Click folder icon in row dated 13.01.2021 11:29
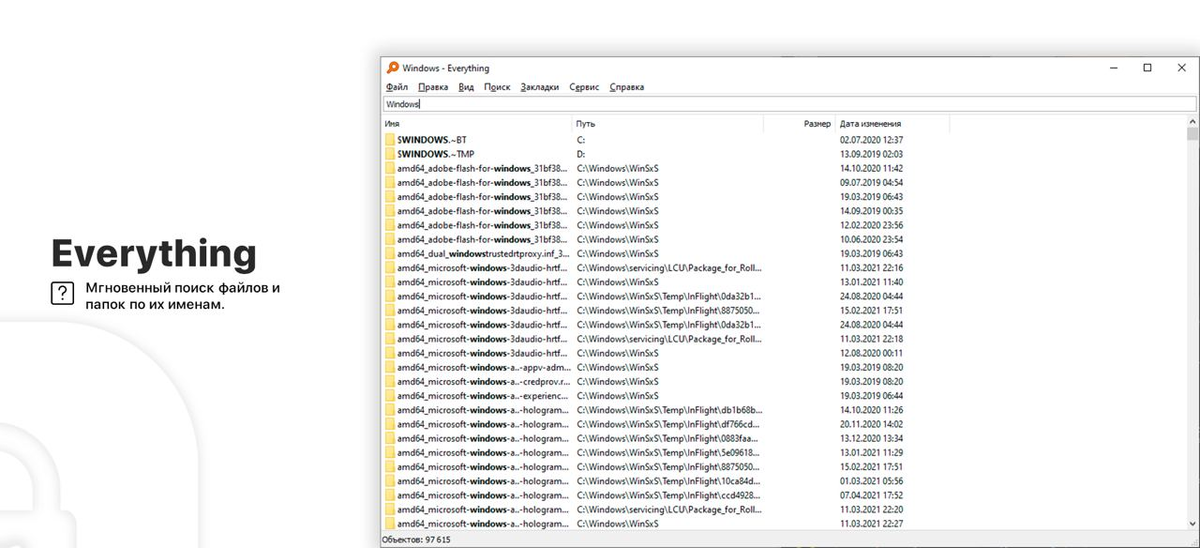 point(390,453)
